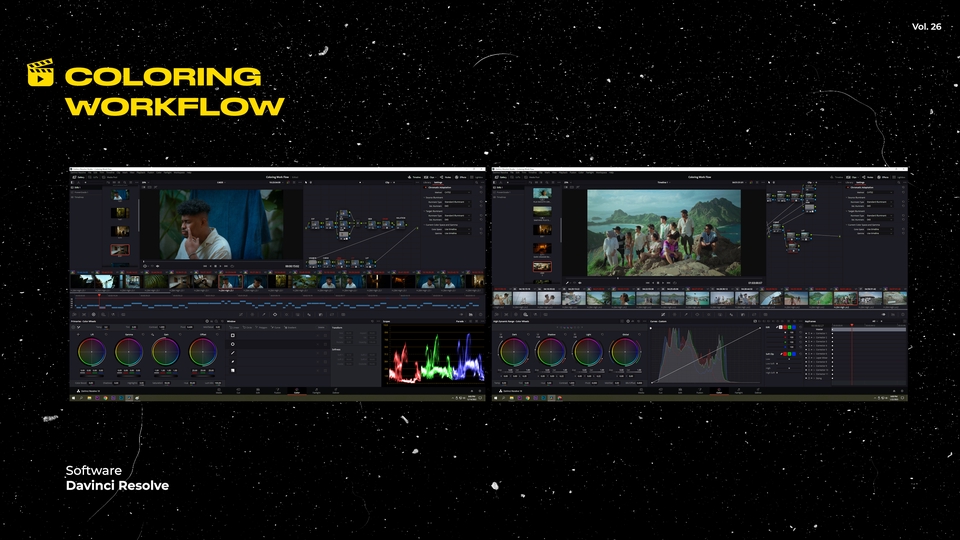
Task: Adjust the Gain color wheel in left window
Action: [x=166, y=352]
